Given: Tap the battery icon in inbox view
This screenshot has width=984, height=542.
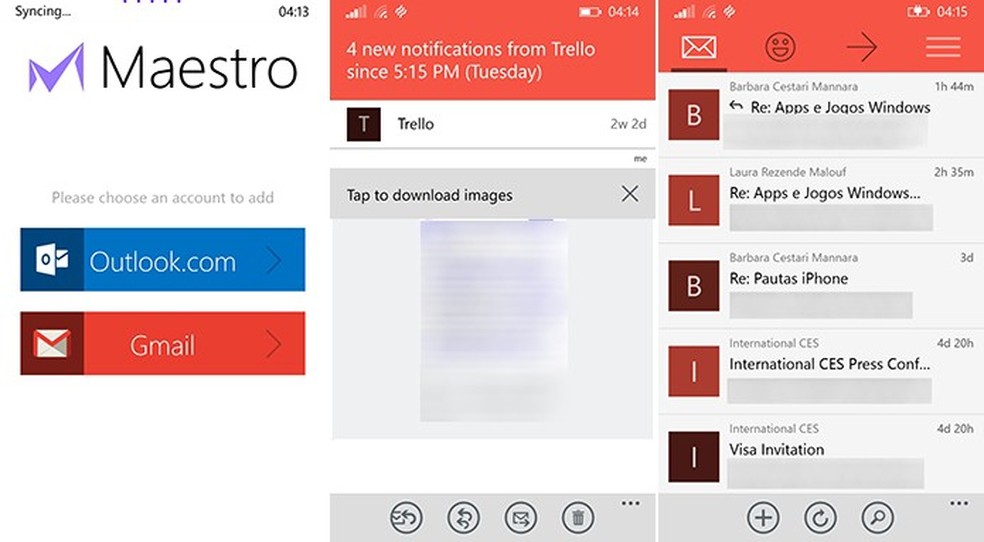Looking at the screenshot, I should (x=918, y=11).
